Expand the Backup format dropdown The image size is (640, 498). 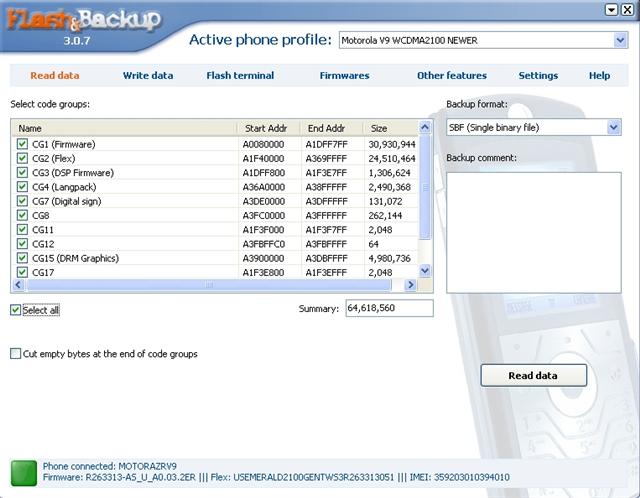613,127
